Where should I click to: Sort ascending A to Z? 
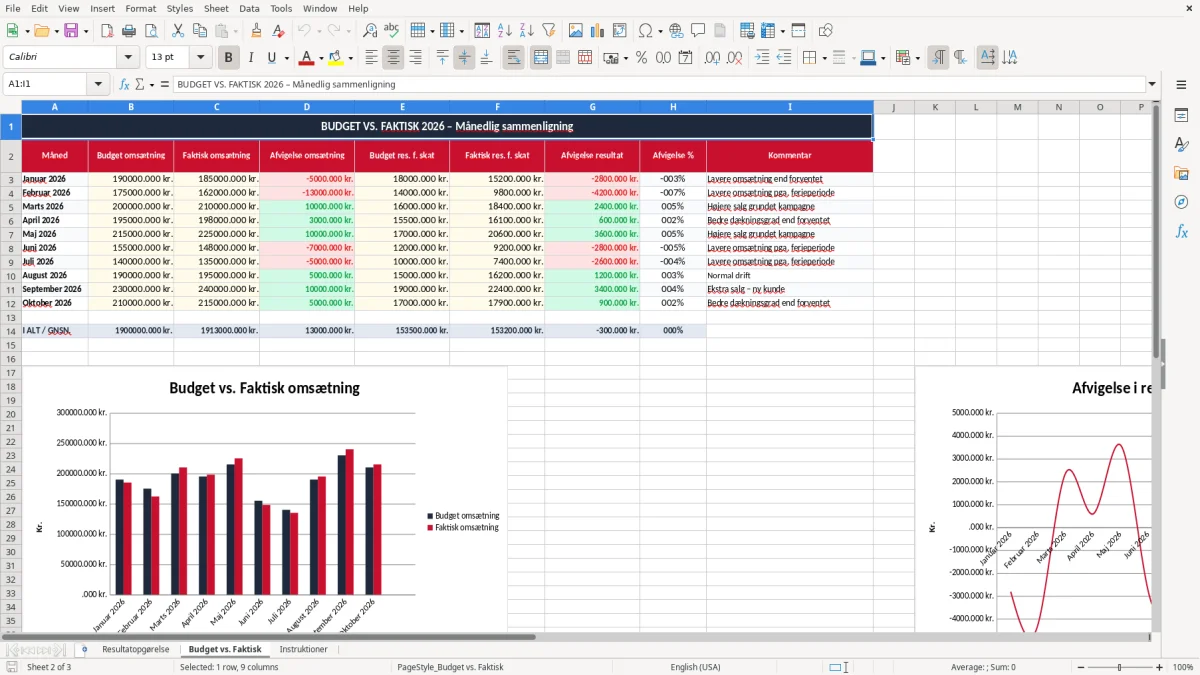[505, 31]
